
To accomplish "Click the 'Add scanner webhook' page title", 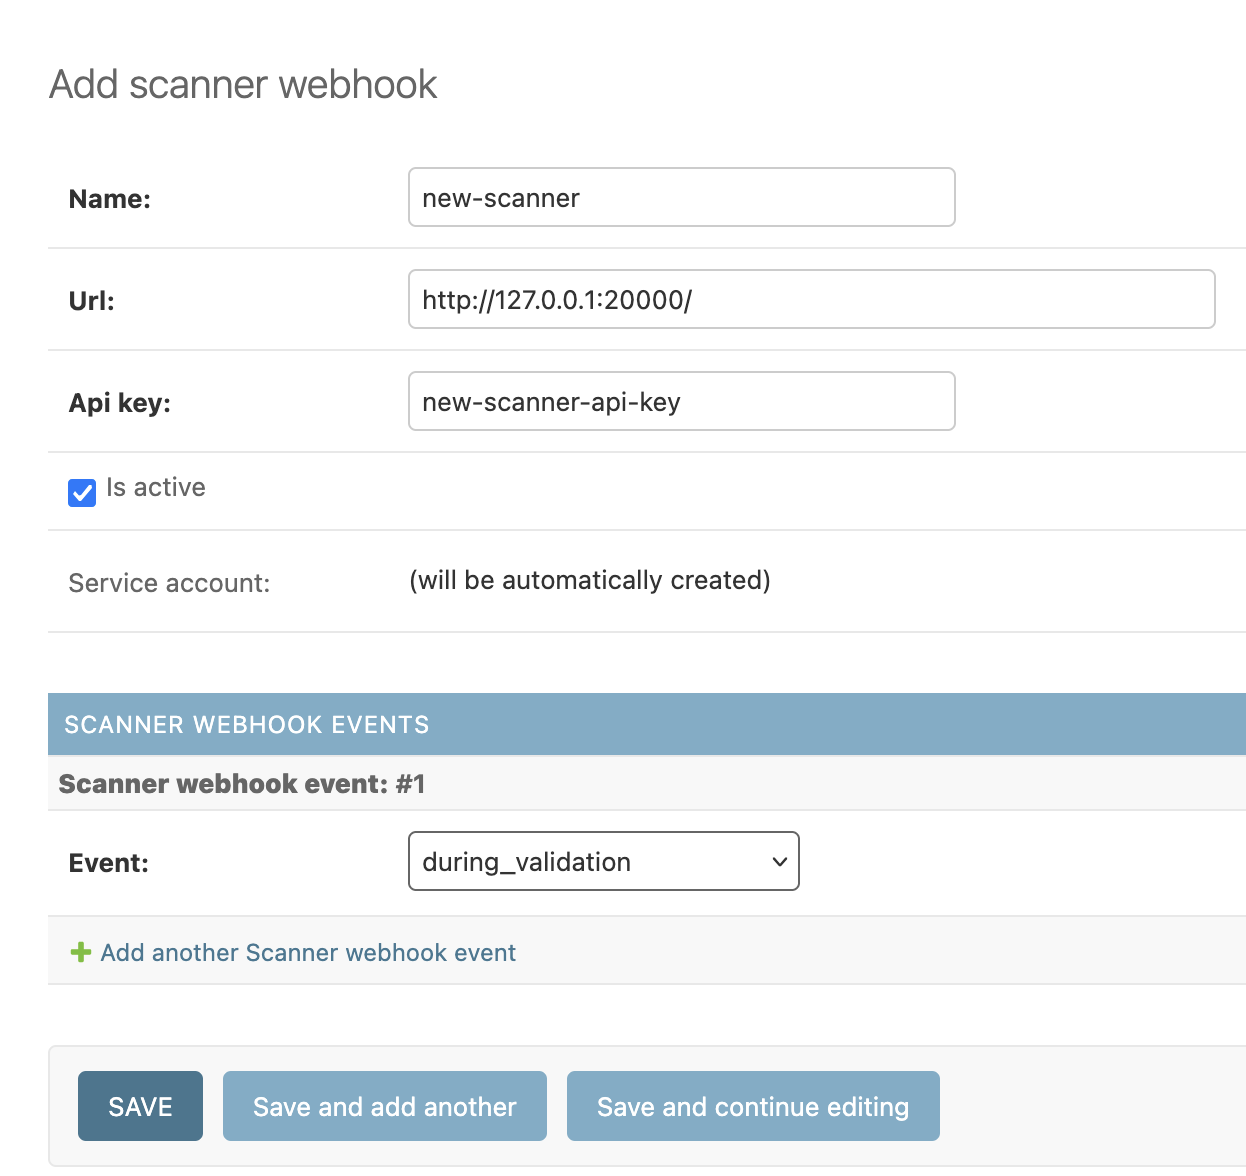I will [243, 85].
